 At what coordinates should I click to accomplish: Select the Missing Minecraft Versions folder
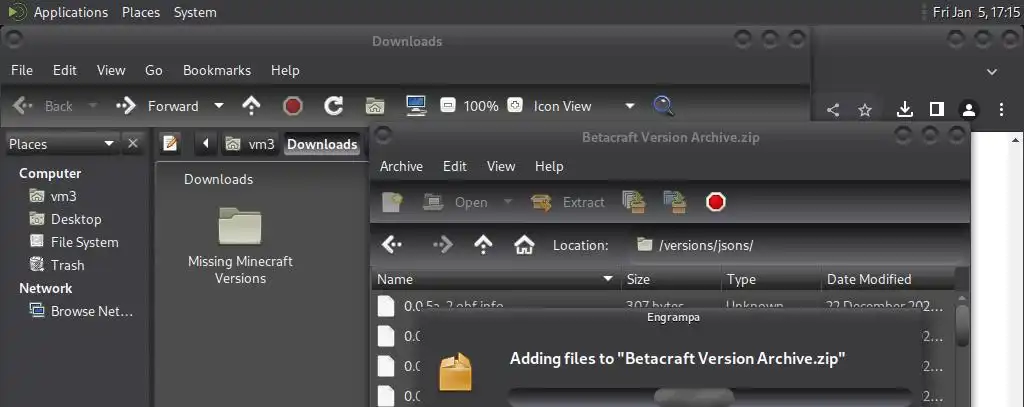point(240,246)
